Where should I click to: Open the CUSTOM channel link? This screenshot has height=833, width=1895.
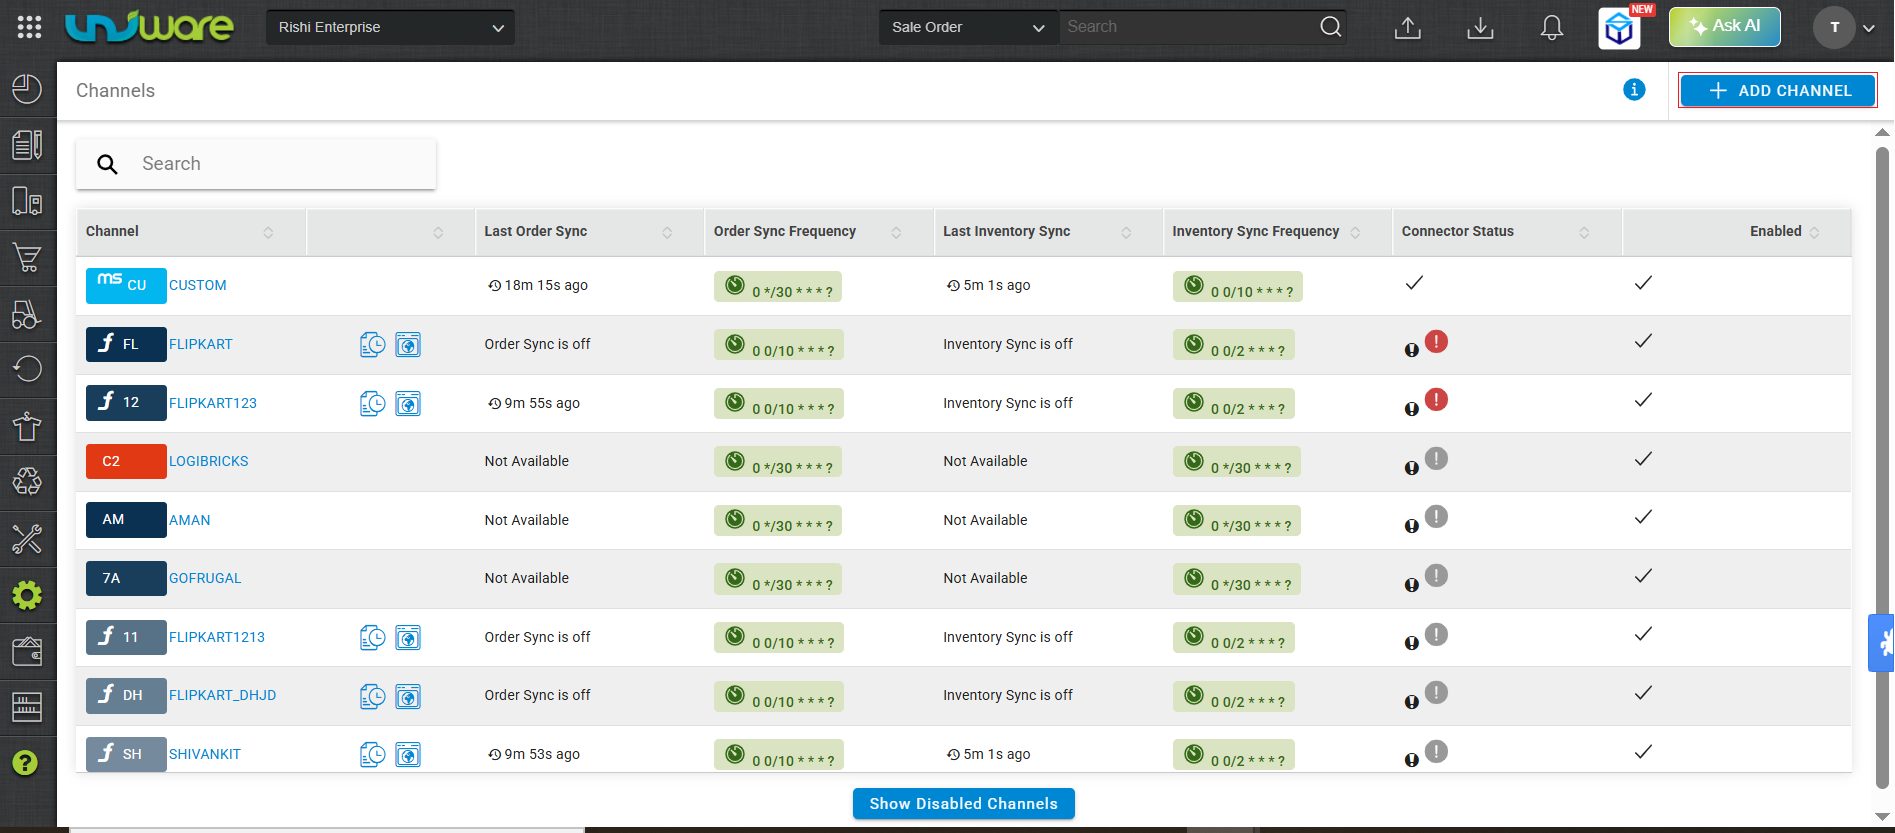pyautogui.click(x=197, y=285)
